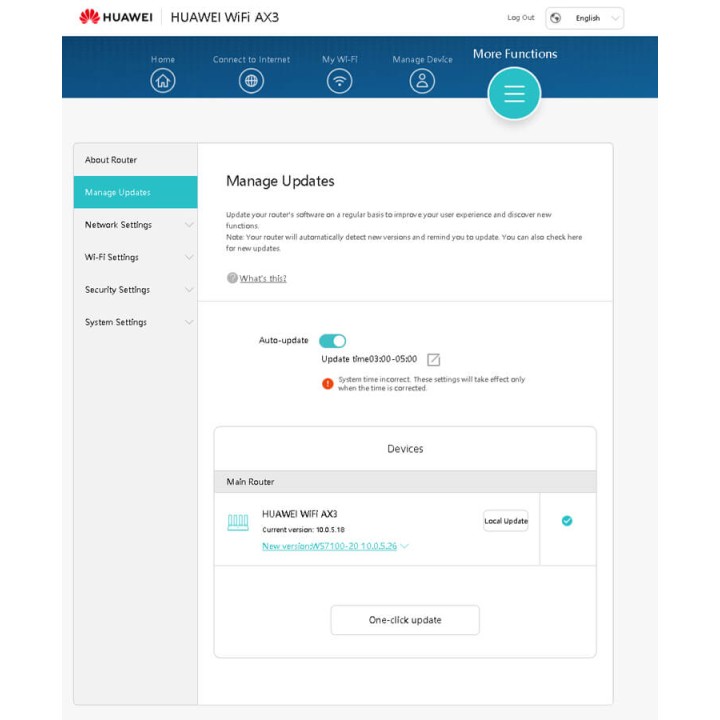This screenshot has height=720, width=720.
Task: Click the router device icon
Action: click(x=238, y=523)
